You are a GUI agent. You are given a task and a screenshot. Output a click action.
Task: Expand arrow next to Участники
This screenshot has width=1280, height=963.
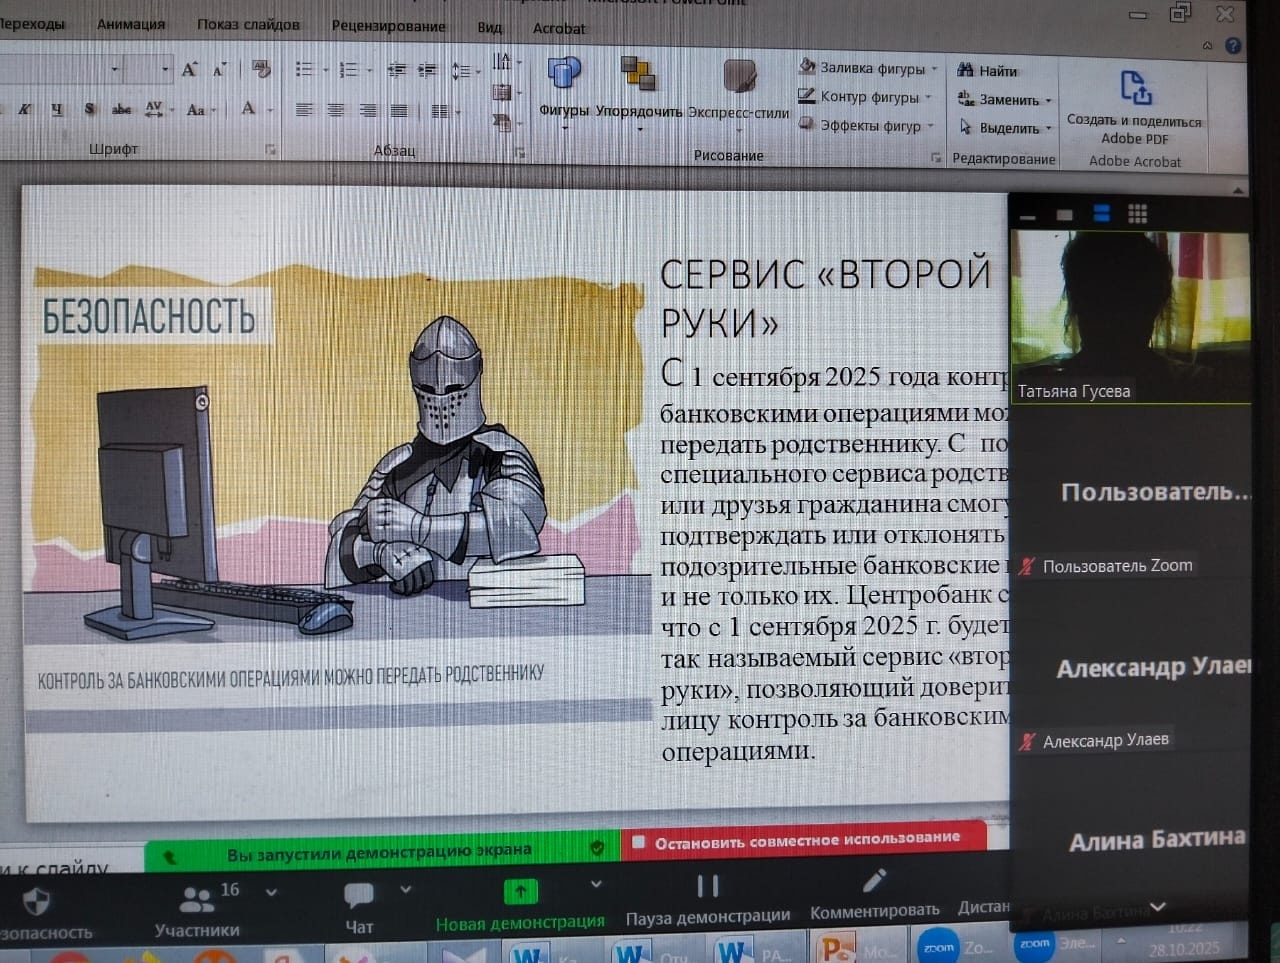point(271,891)
